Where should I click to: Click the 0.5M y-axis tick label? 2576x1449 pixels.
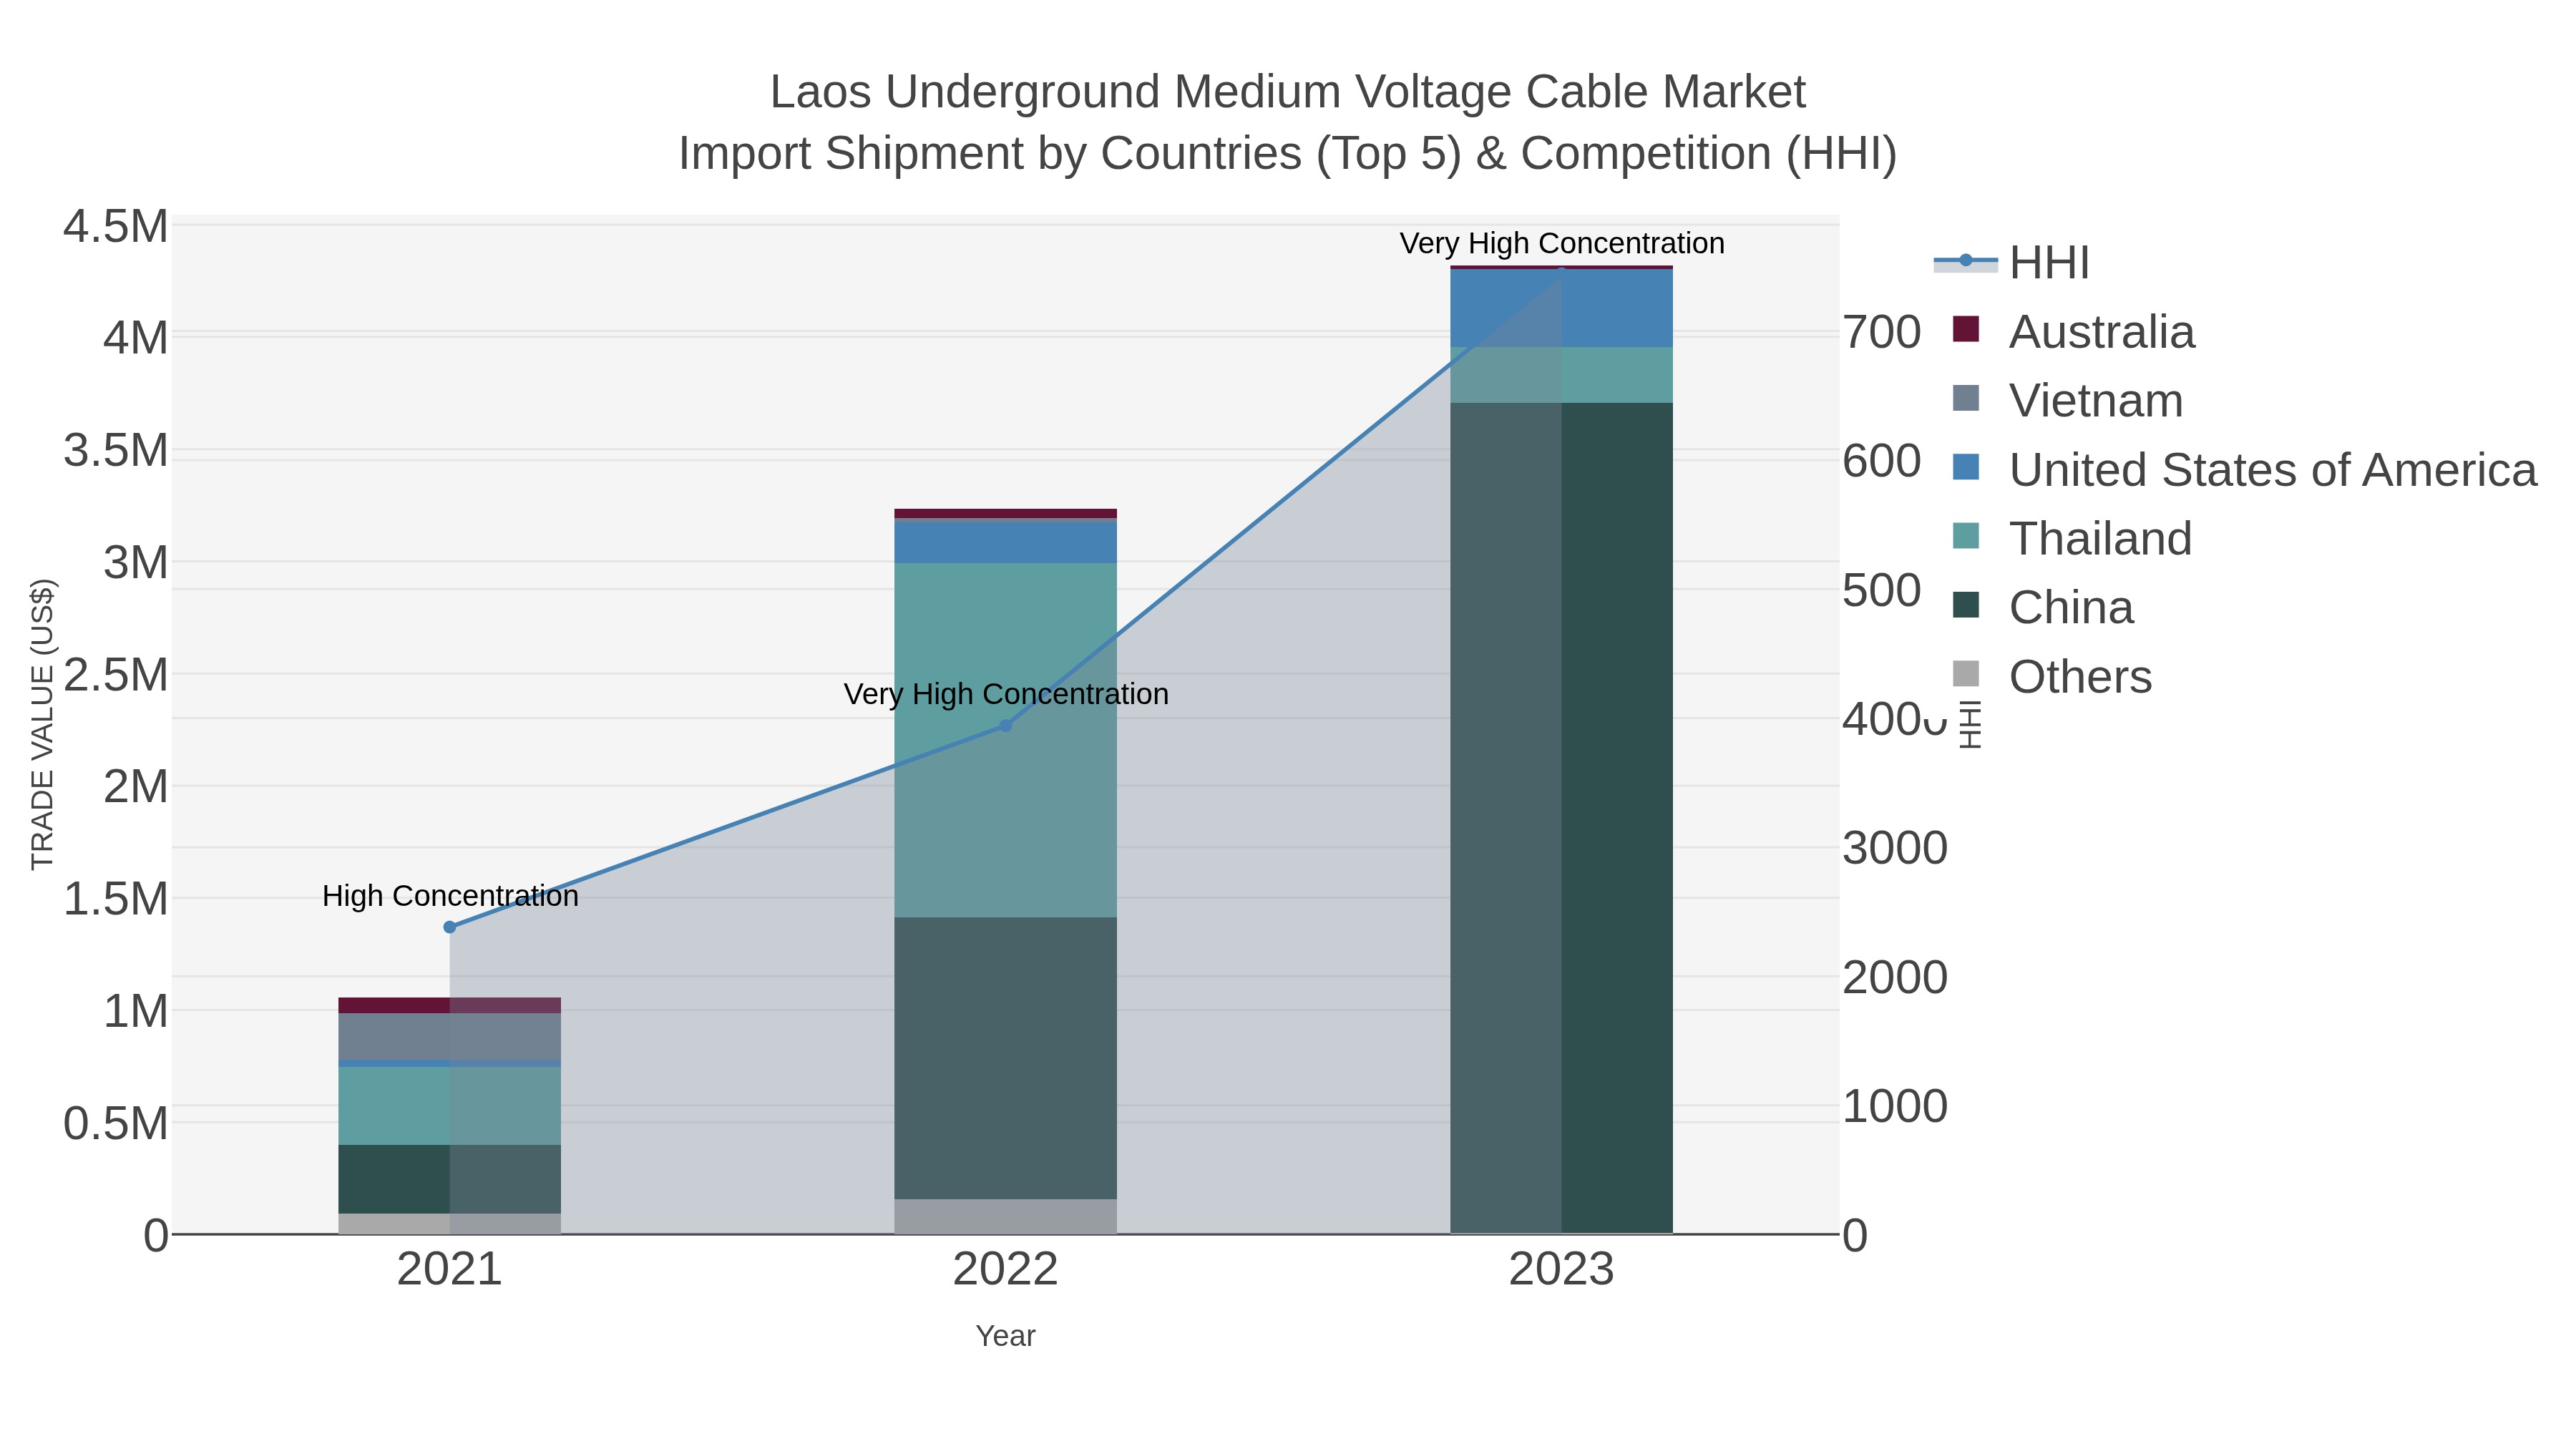click(x=116, y=1124)
